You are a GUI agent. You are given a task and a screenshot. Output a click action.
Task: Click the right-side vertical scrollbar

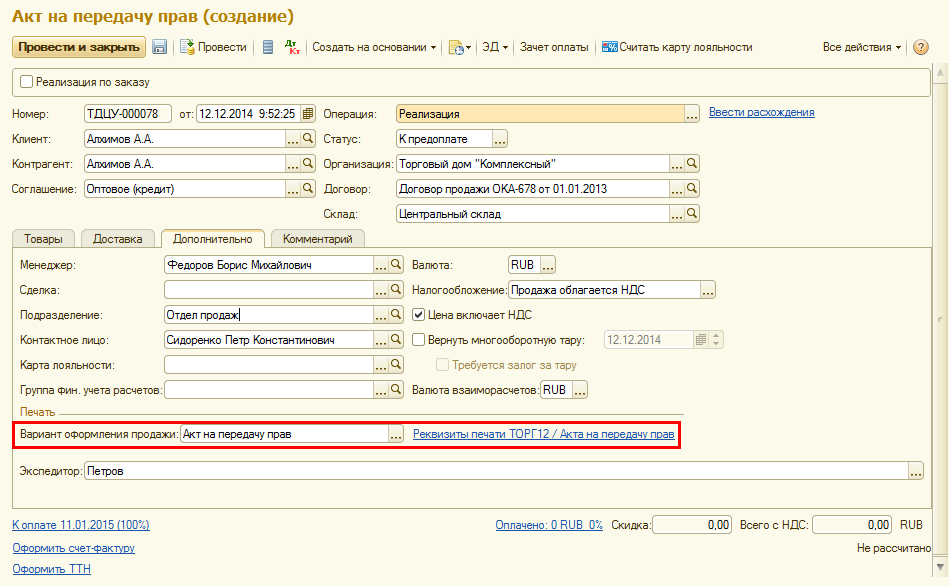tap(940, 317)
